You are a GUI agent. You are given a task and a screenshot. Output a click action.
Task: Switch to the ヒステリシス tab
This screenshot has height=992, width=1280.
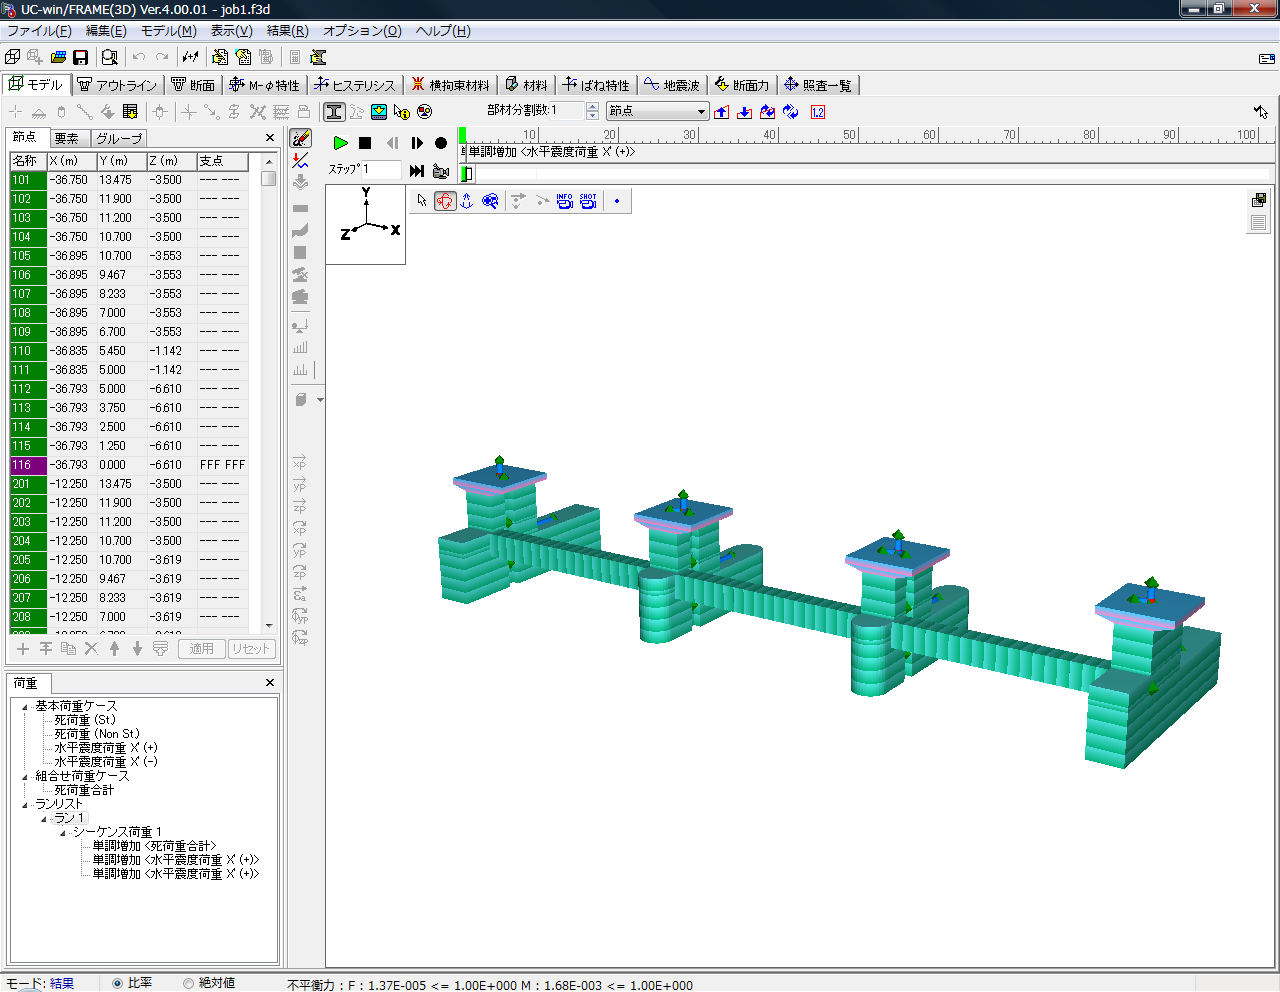(355, 85)
